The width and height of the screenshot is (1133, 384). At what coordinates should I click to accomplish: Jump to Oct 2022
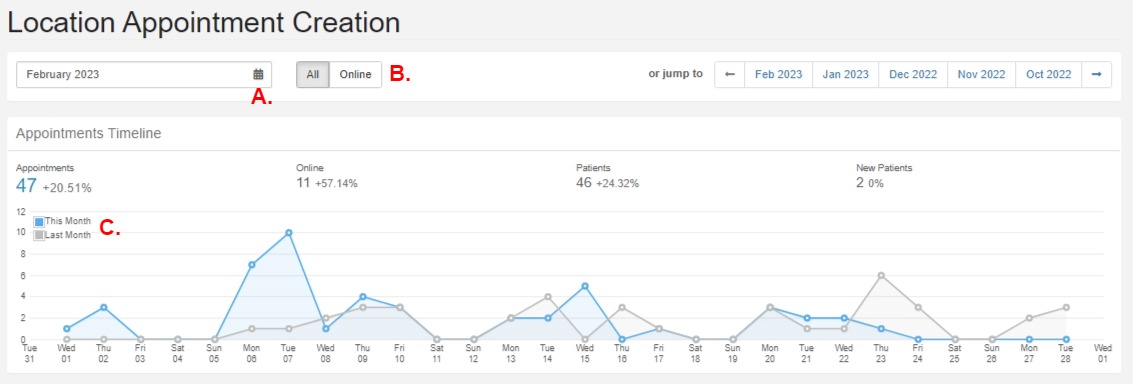(1048, 74)
